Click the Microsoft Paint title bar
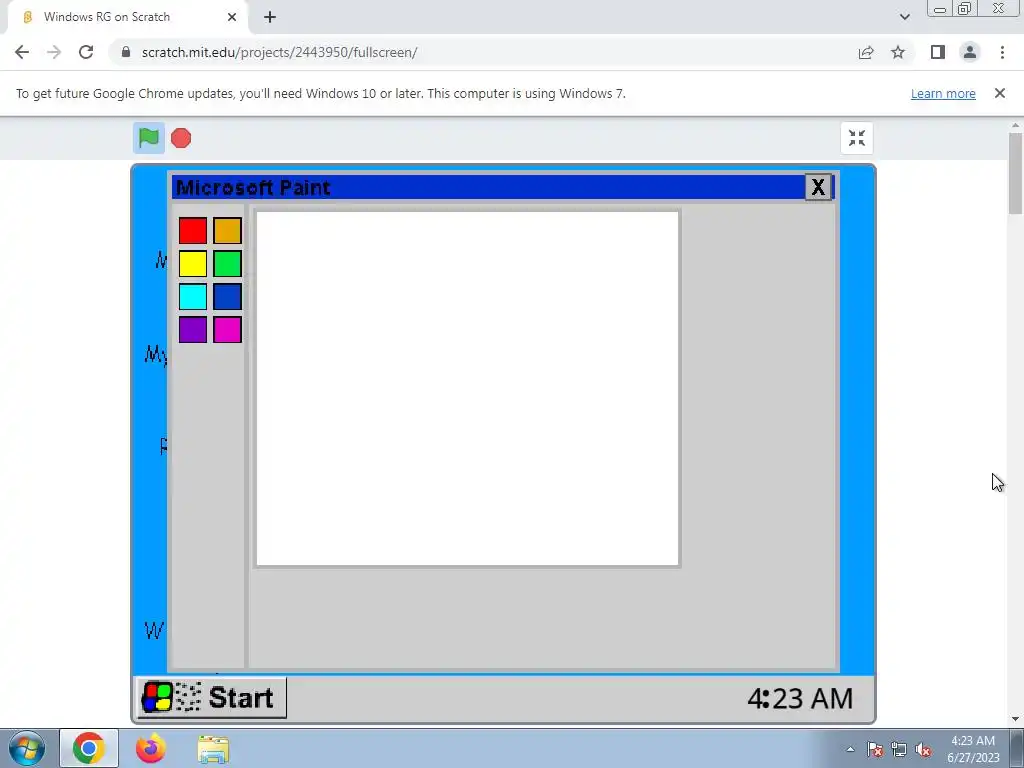 tap(488, 187)
